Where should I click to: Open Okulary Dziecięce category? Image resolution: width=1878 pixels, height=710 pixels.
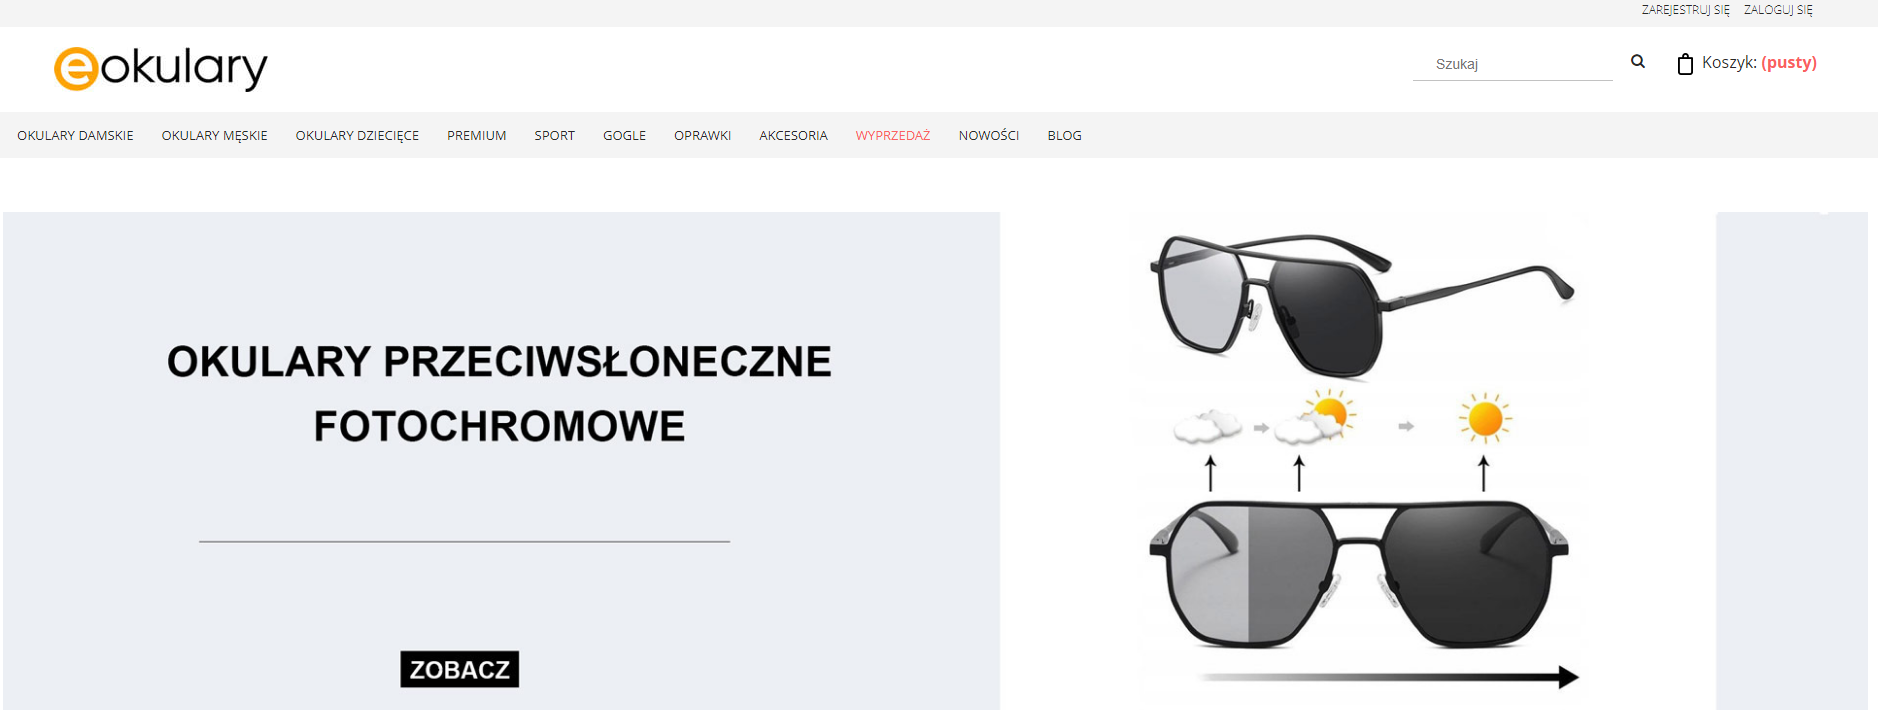357,135
